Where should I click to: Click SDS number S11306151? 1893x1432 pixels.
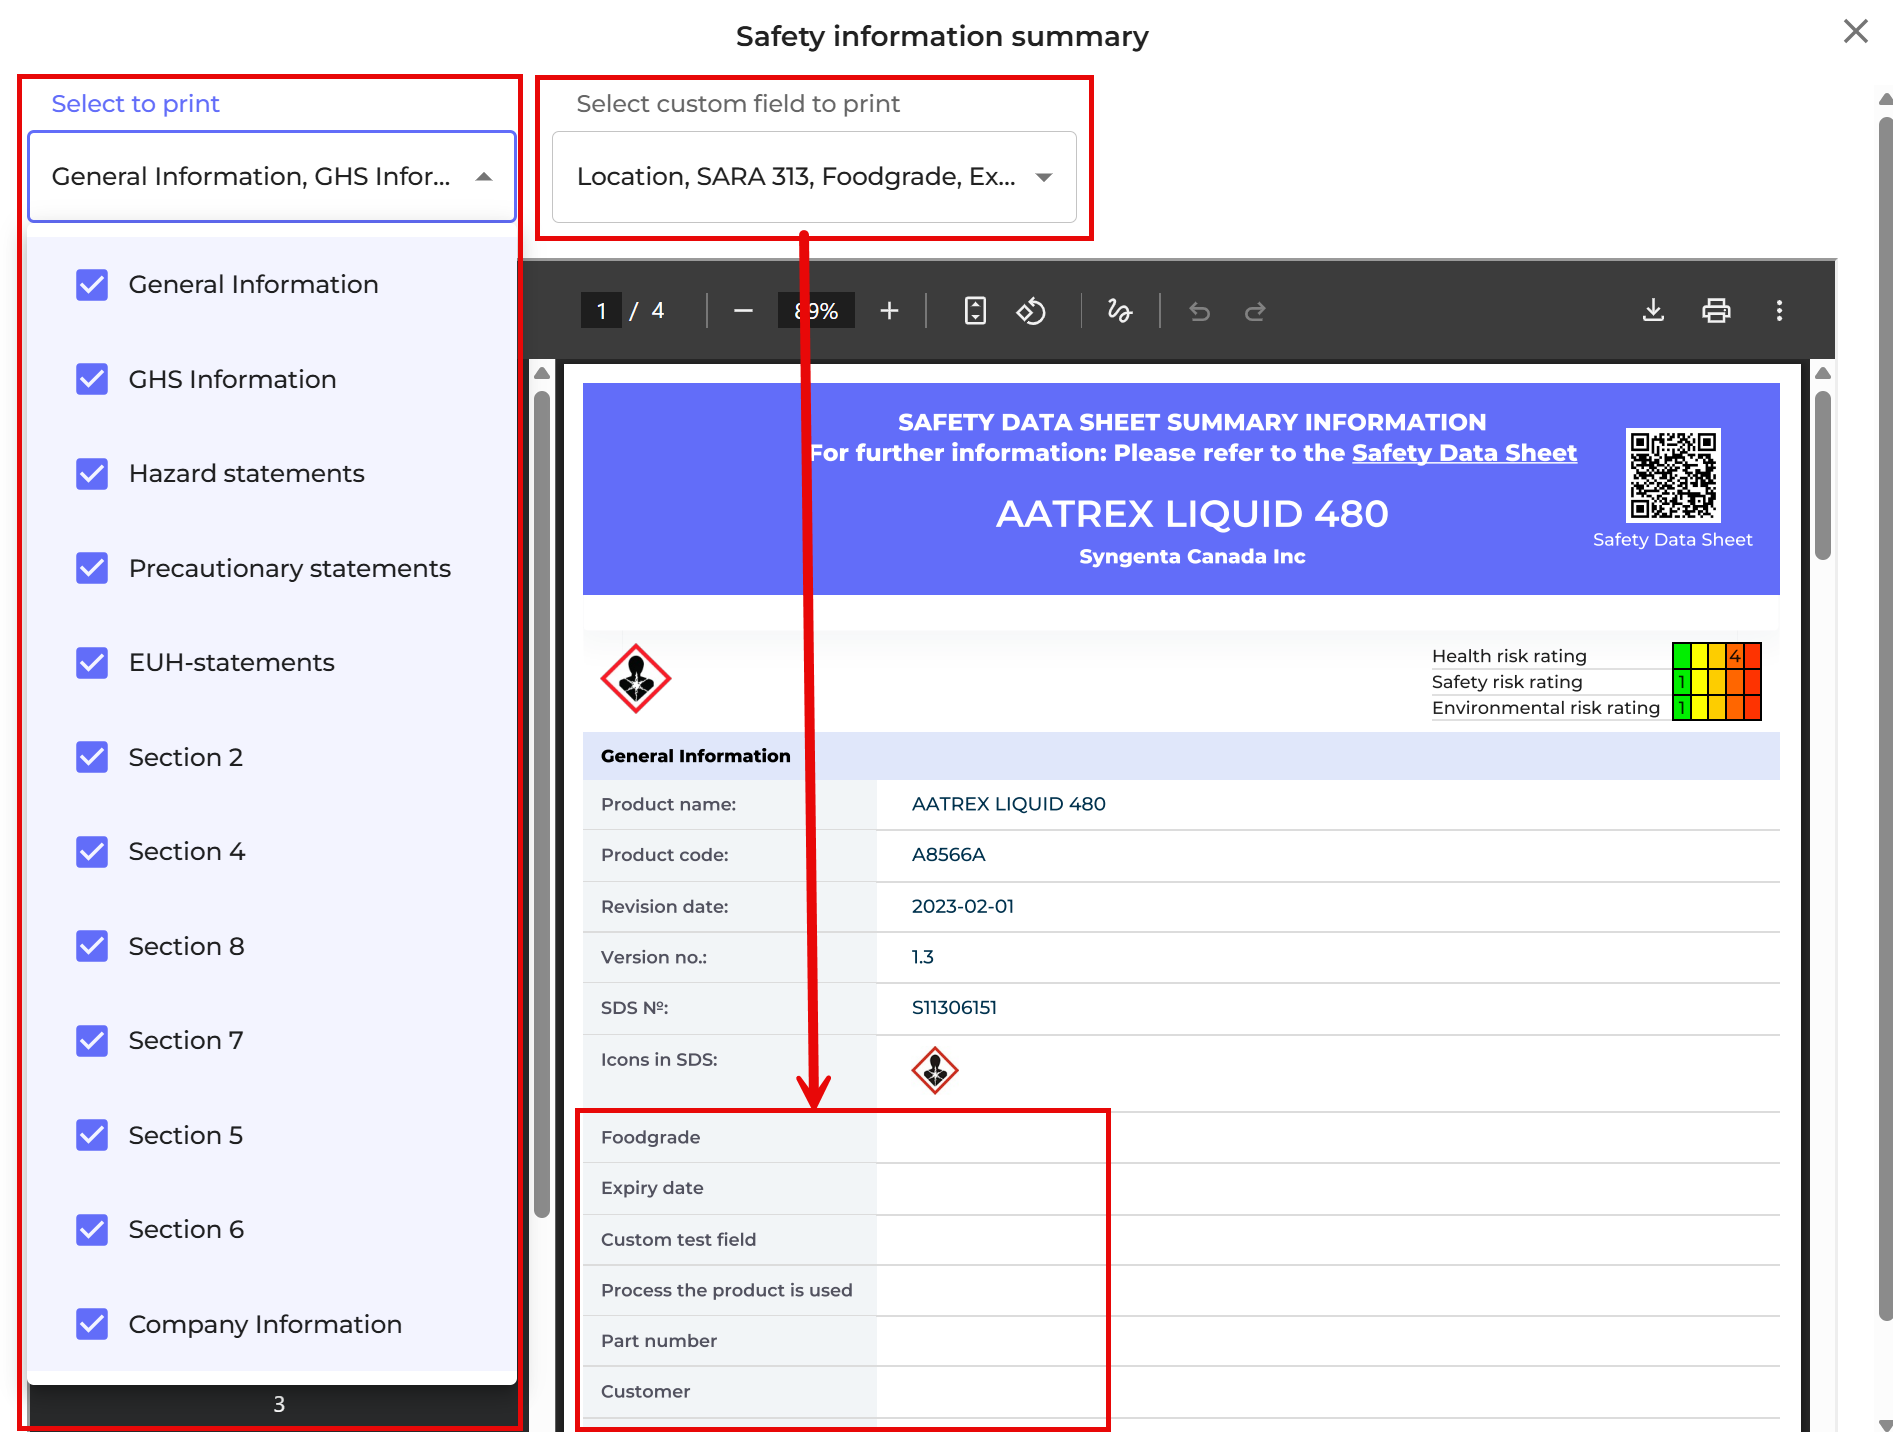coord(954,1008)
